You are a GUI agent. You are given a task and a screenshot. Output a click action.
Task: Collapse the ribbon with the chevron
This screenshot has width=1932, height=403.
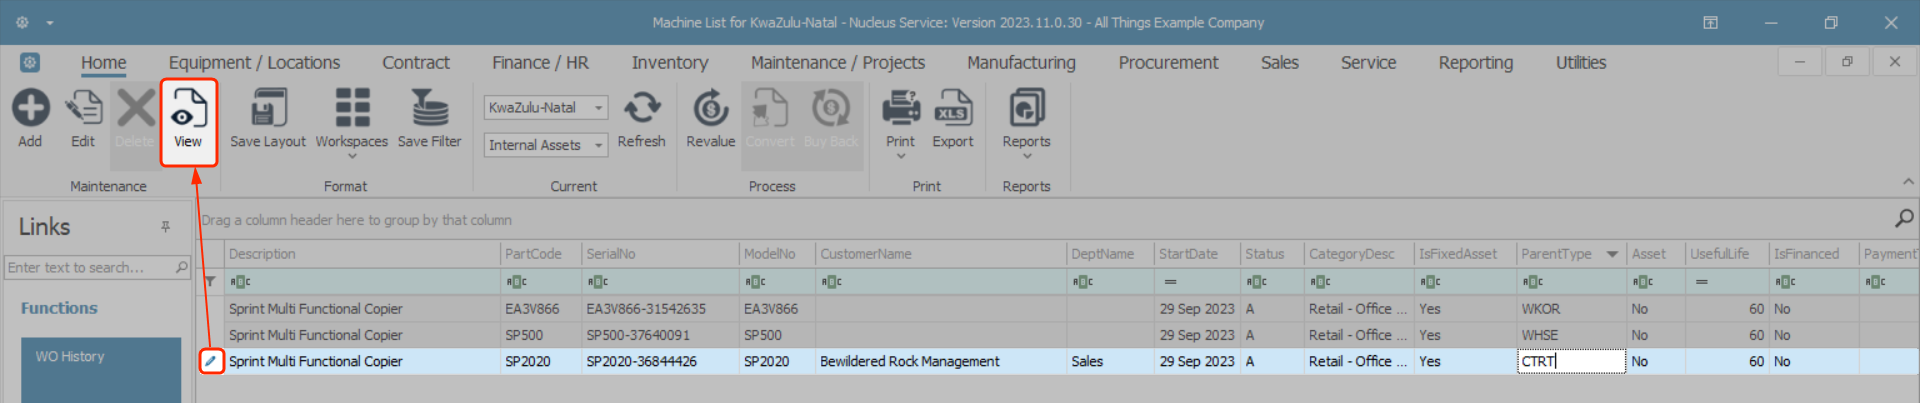[1908, 182]
